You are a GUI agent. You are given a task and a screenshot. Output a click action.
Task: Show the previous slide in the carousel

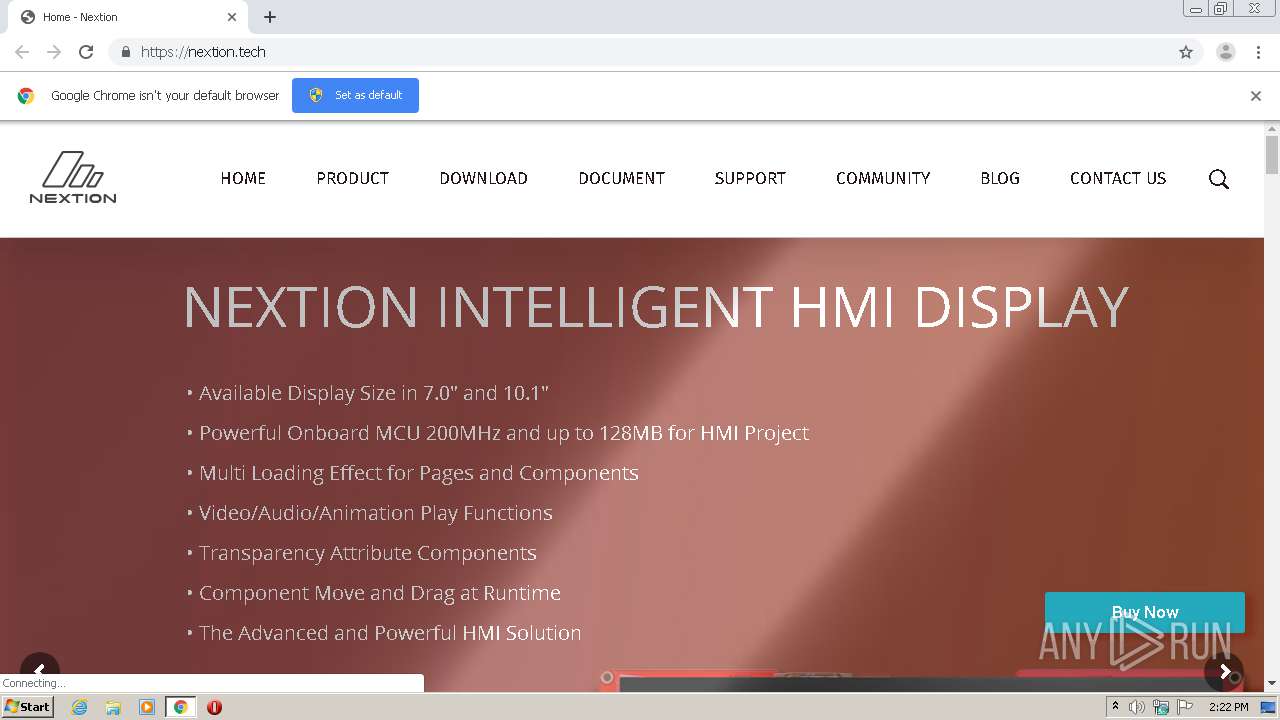(40, 671)
